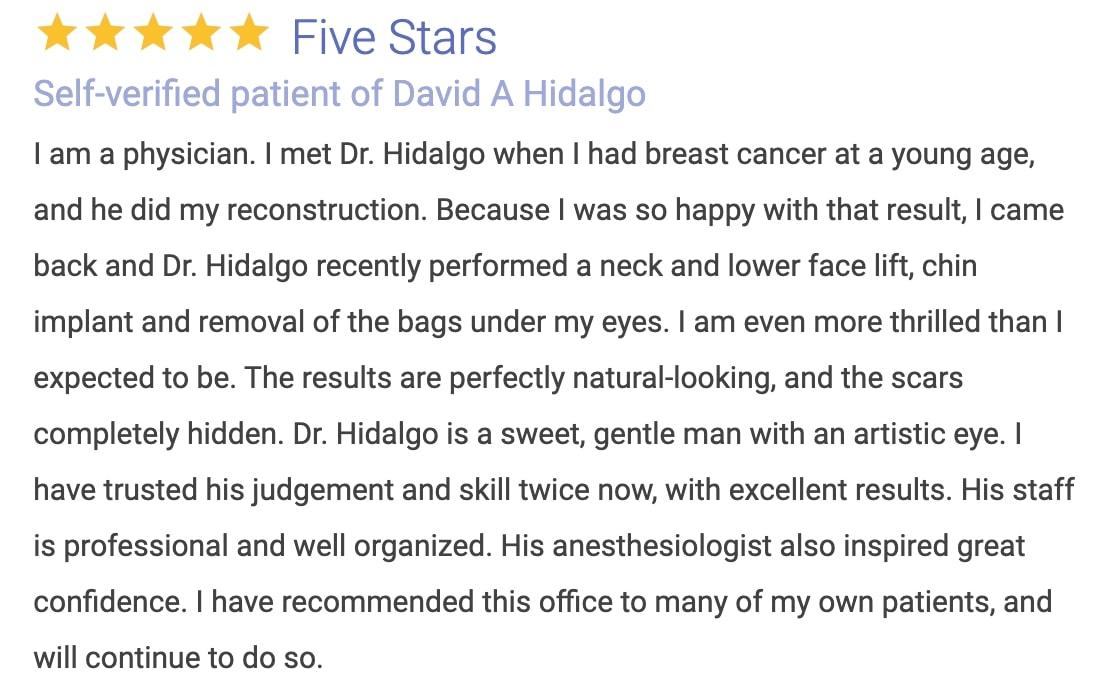Click the word 'reconstruction' in review text
Image resolution: width=1114 pixels, height=700 pixels.
(x=327, y=210)
